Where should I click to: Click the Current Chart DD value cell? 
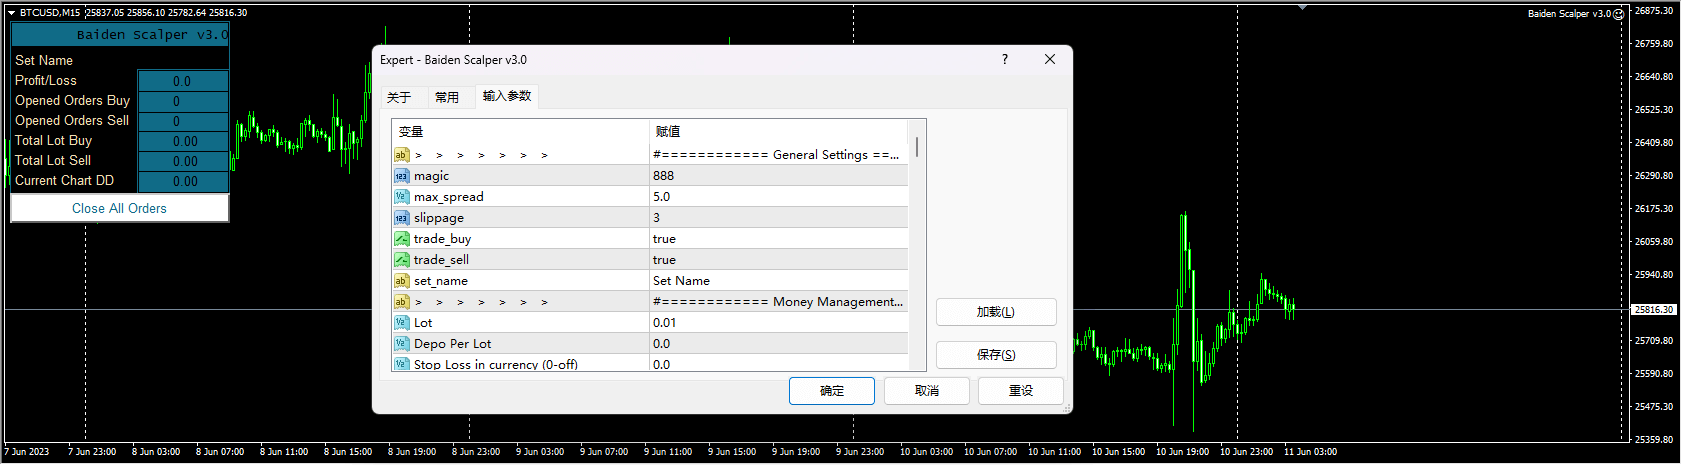coord(183,181)
